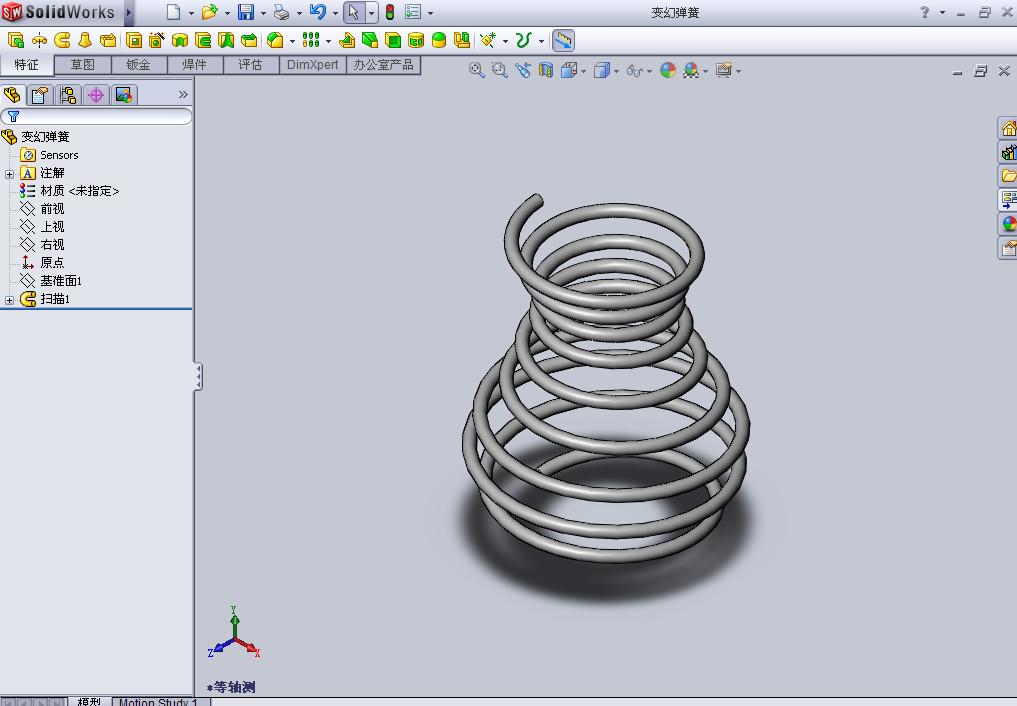Image resolution: width=1017 pixels, height=706 pixels.
Task: Select the Mirror tool
Action: pos(462,40)
